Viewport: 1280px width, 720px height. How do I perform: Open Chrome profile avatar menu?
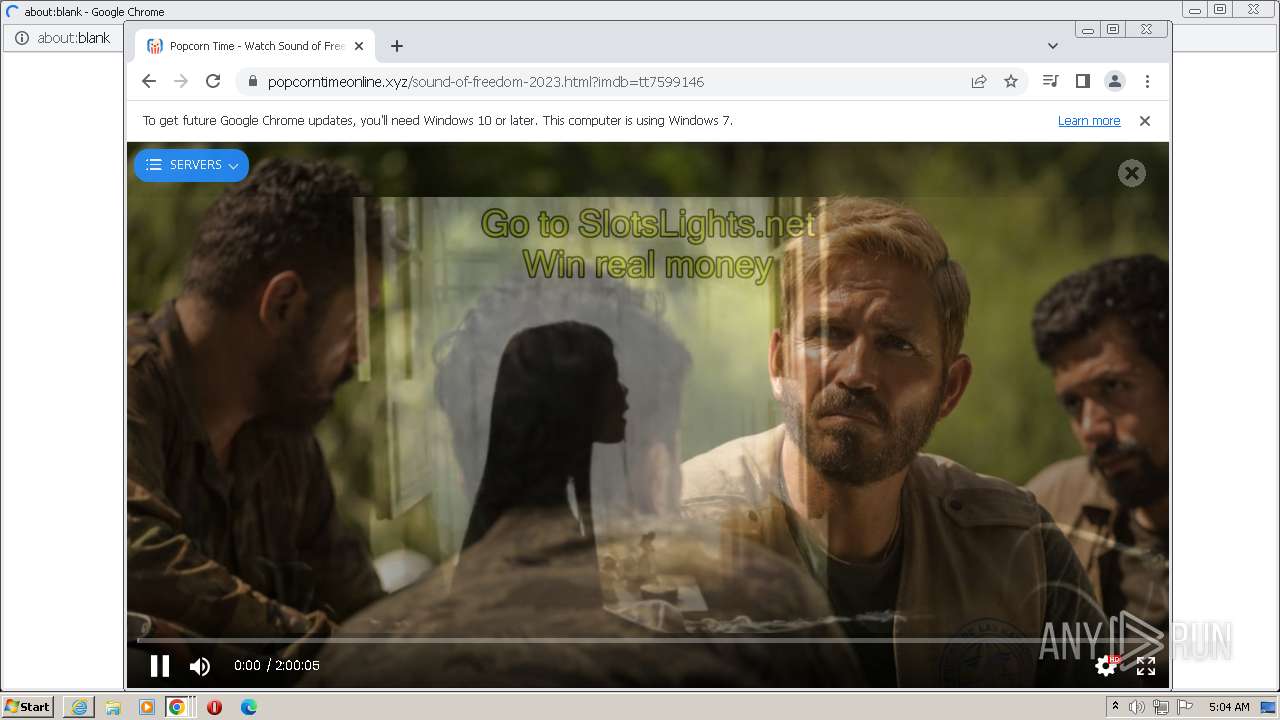1115,81
